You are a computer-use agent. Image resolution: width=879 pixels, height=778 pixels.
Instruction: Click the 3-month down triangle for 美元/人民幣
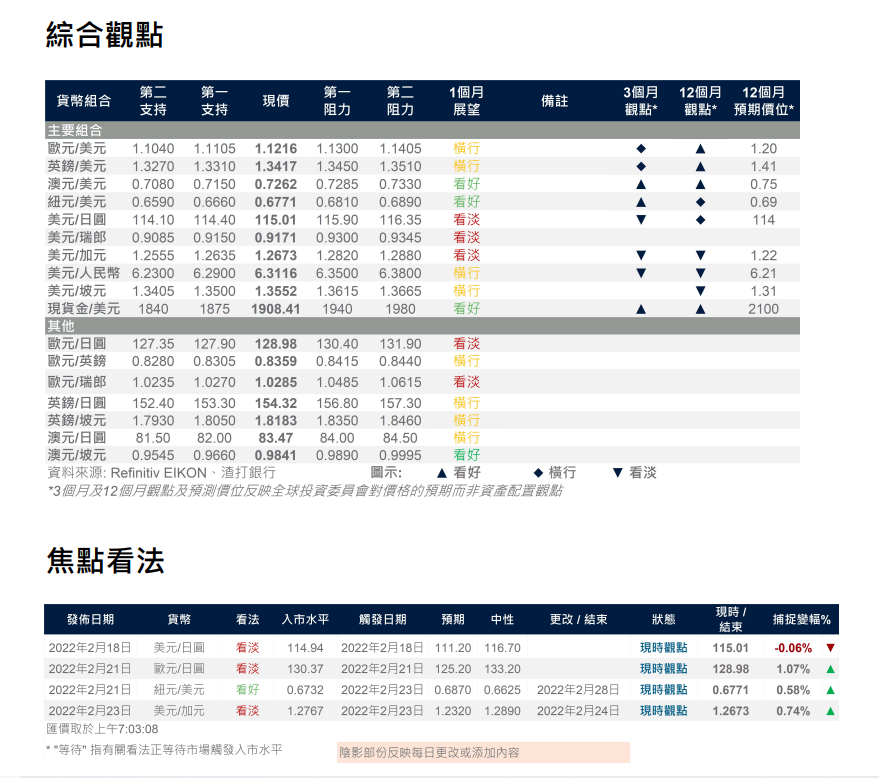click(641, 274)
